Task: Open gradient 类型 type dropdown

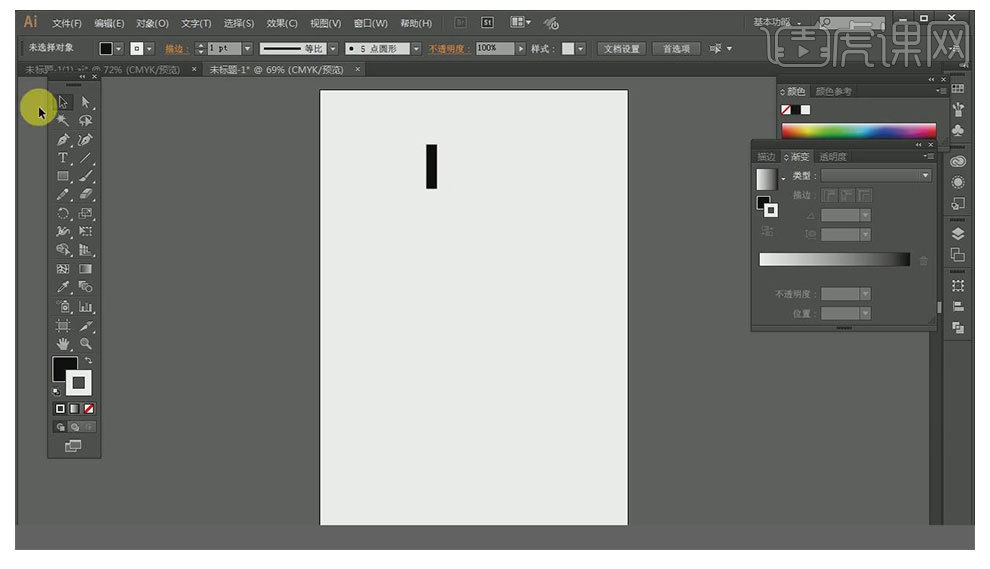Action: pos(876,176)
